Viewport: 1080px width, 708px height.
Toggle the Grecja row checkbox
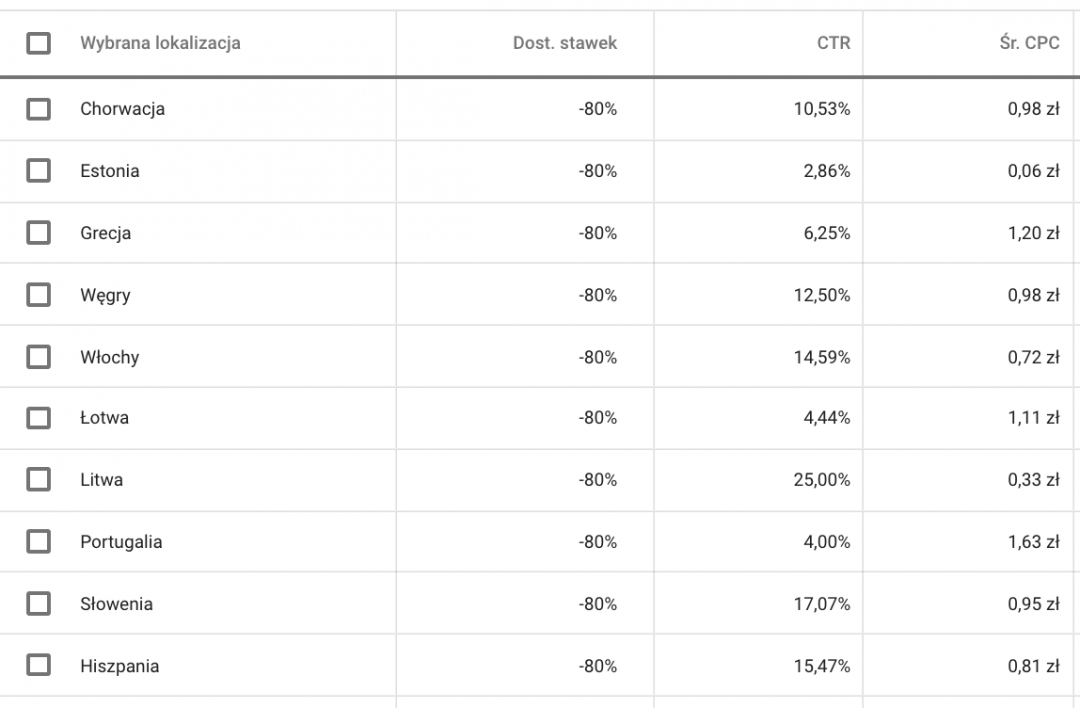38,233
